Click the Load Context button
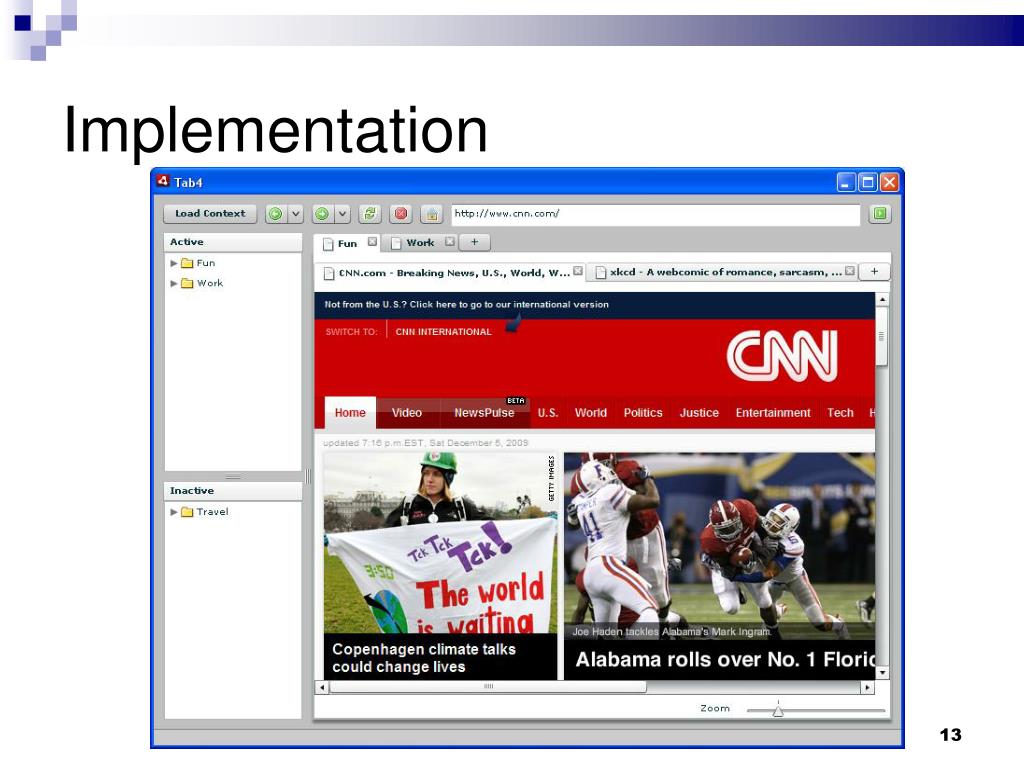 click(x=210, y=214)
